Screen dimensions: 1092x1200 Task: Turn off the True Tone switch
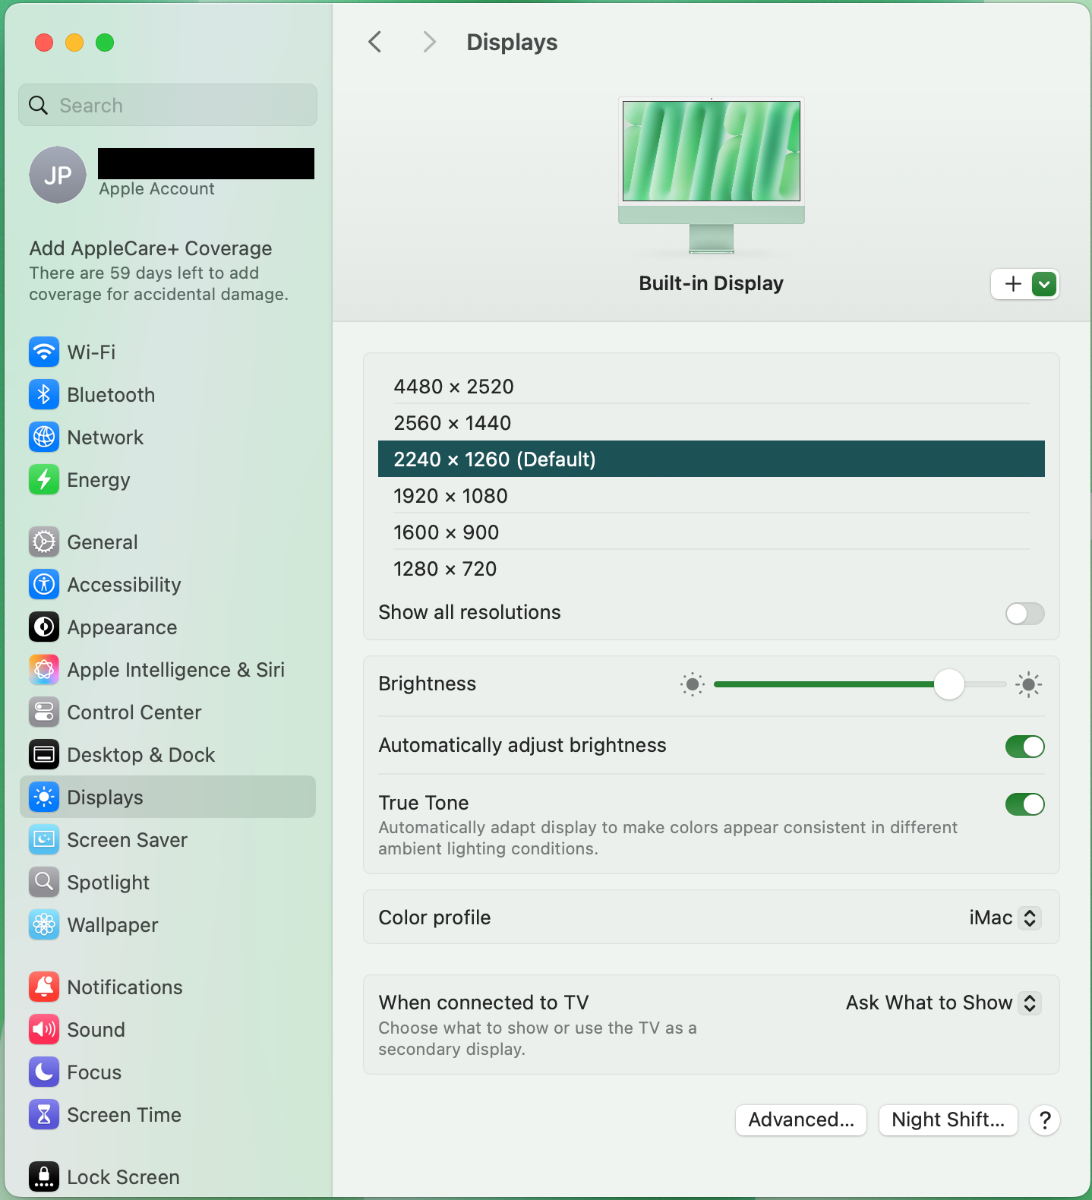pyautogui.click(x=1025, y=804)
